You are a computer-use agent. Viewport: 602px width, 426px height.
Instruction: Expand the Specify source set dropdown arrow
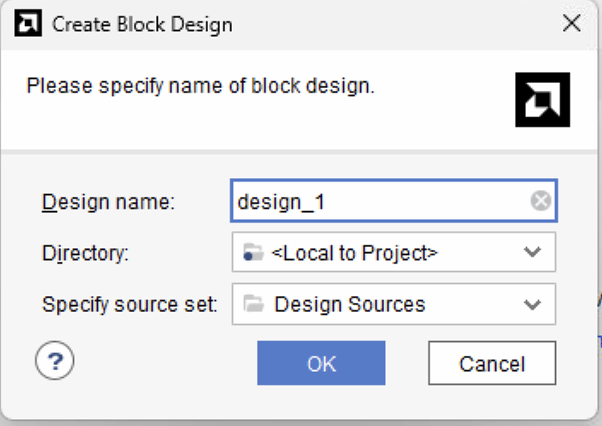[x=532, y=304]
